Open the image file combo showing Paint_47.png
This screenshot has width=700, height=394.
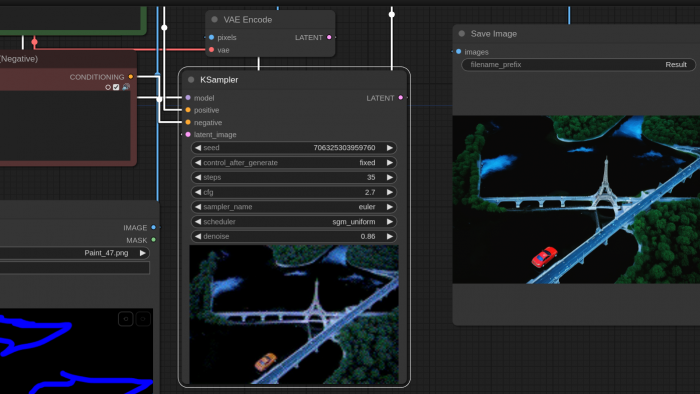(x=74, y=253)
